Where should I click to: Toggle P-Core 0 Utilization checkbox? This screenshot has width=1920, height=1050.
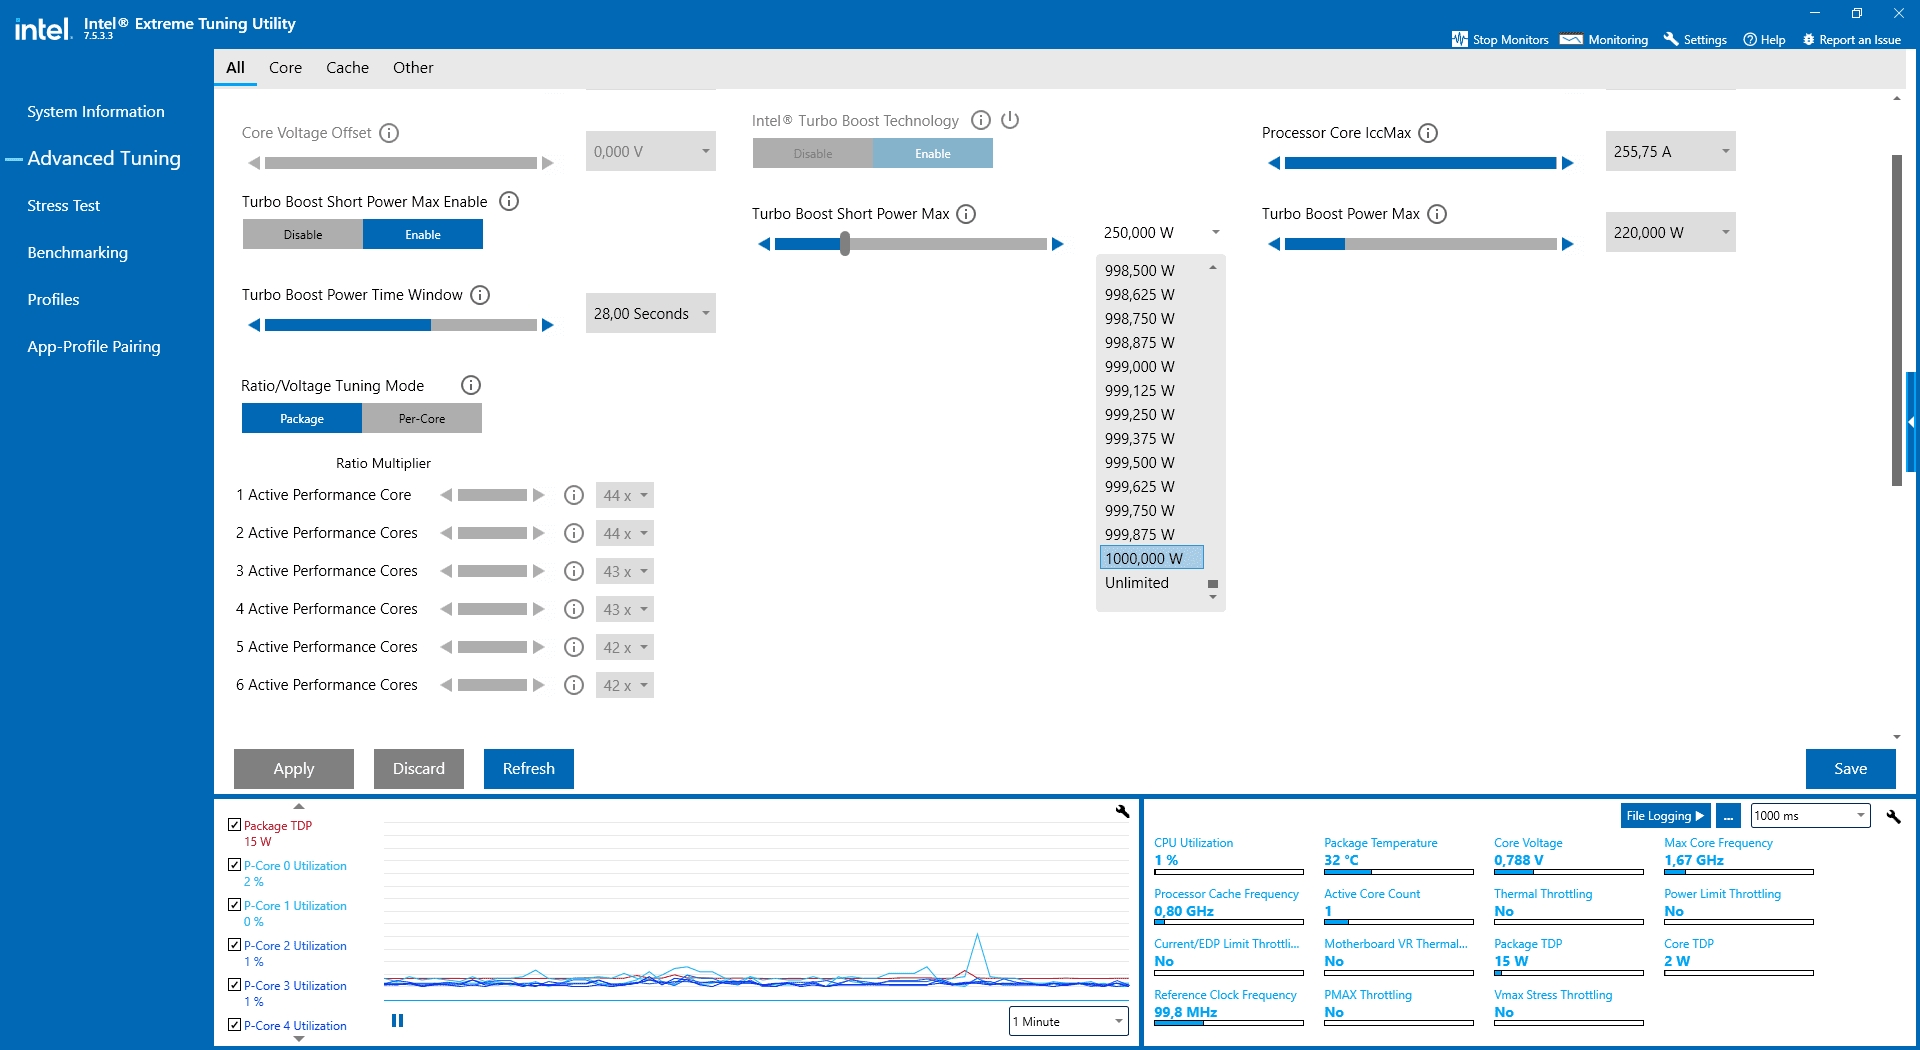pyautogui.click(x=235, y=865)
